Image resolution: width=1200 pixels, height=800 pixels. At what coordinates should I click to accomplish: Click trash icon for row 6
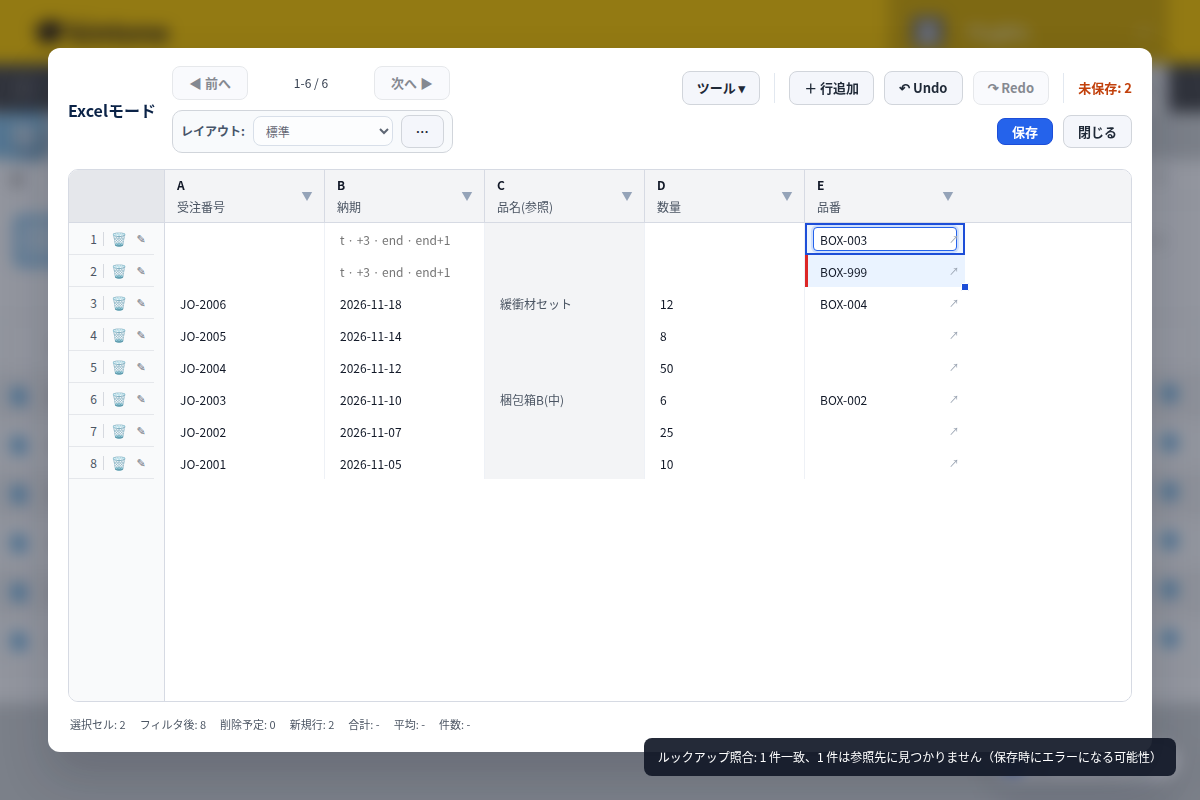[x=119, y=400]
